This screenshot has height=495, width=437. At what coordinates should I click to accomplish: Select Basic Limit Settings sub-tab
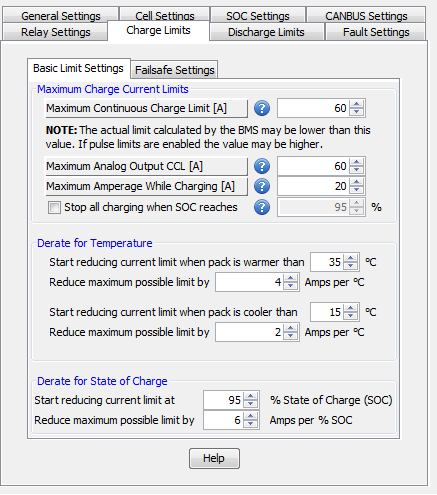[78, 68]
